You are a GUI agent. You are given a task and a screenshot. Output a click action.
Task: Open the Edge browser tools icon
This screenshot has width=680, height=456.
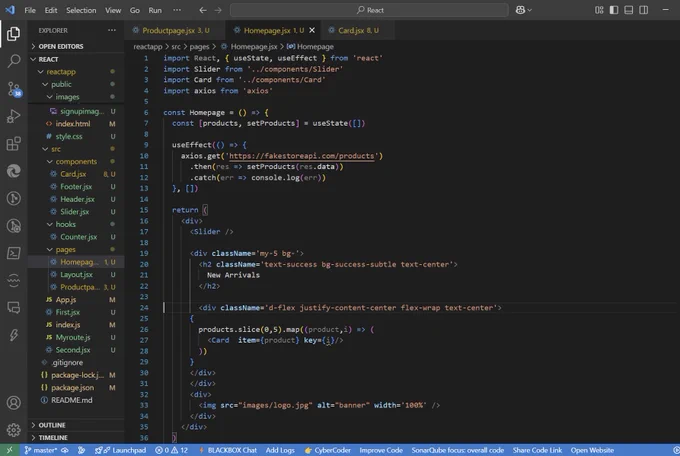(13, 171)
